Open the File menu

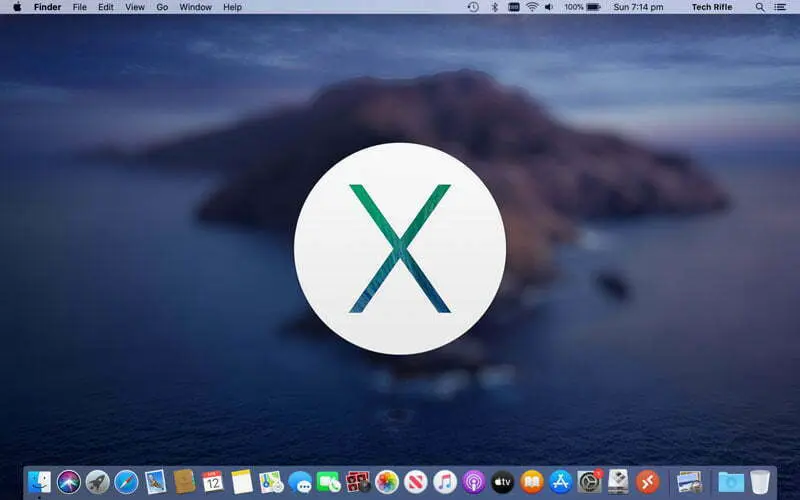pyautogui.click(x=80, y=7)
